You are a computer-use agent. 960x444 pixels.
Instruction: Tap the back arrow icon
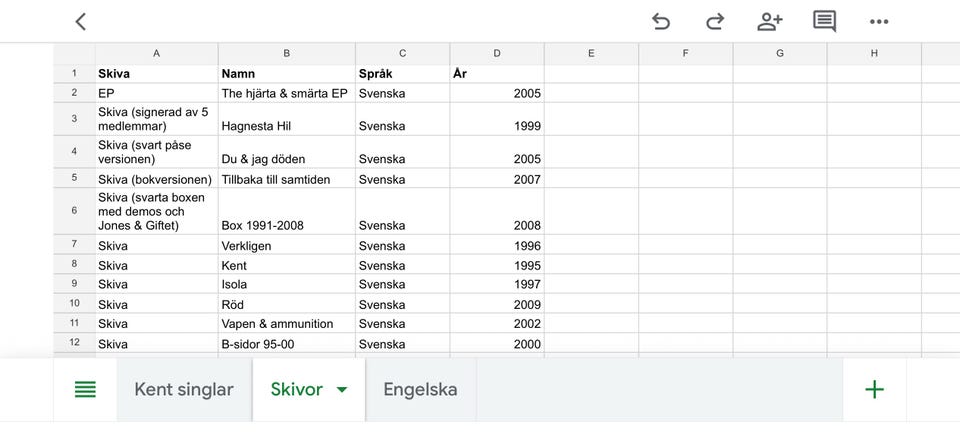pyautogui.click(x=81, y=21)
